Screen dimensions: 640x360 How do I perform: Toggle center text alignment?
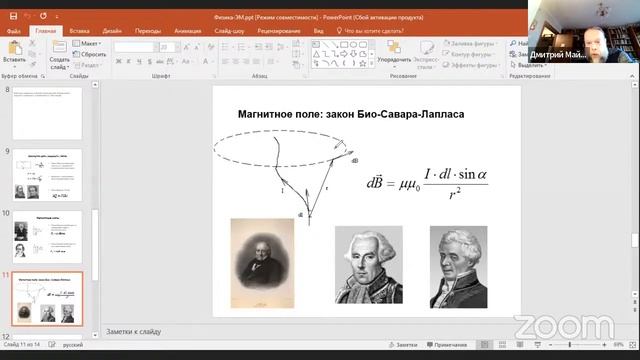[x=236, y=62]
